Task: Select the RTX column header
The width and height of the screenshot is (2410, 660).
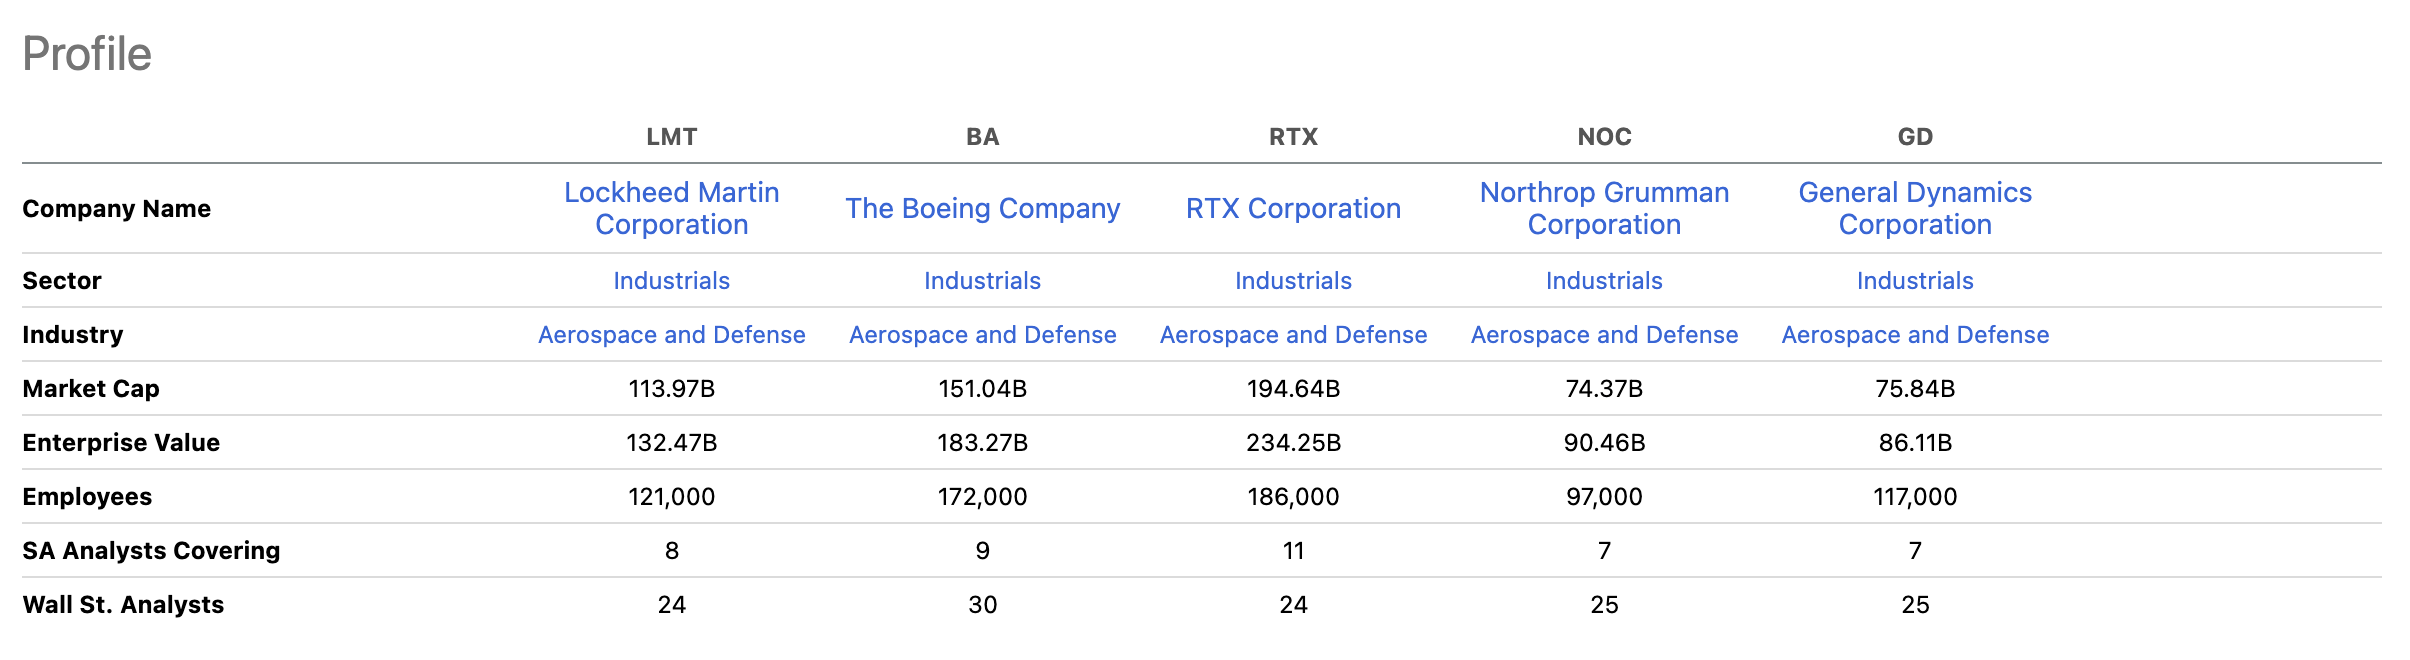Action: coord(1294,137)
